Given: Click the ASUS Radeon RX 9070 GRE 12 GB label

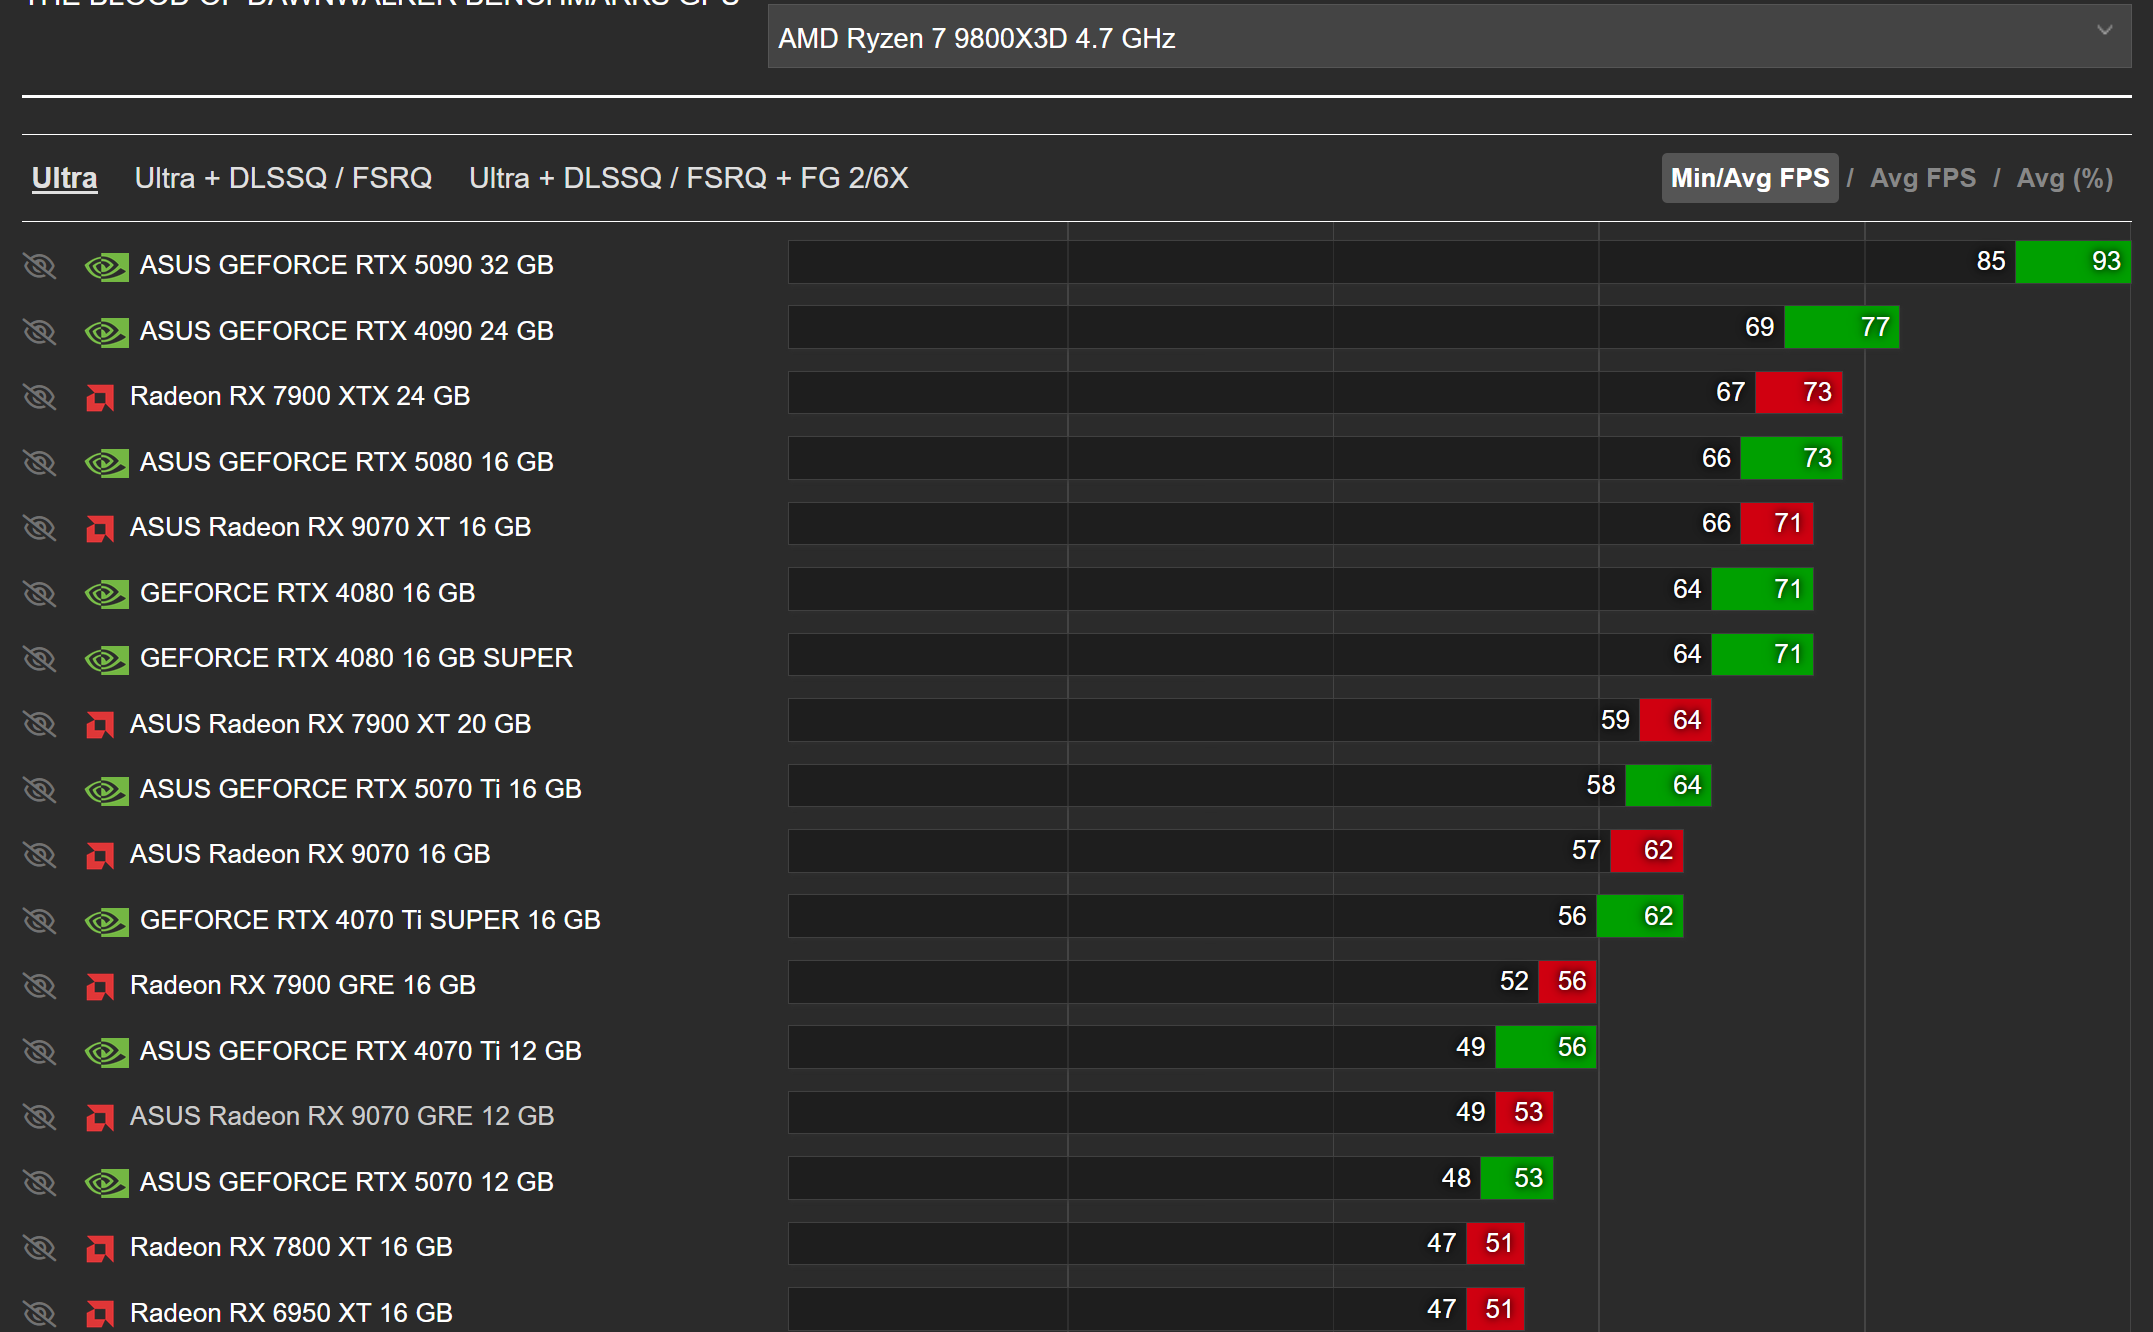Looking at the screenshot, I should [x=342, y=1116].
